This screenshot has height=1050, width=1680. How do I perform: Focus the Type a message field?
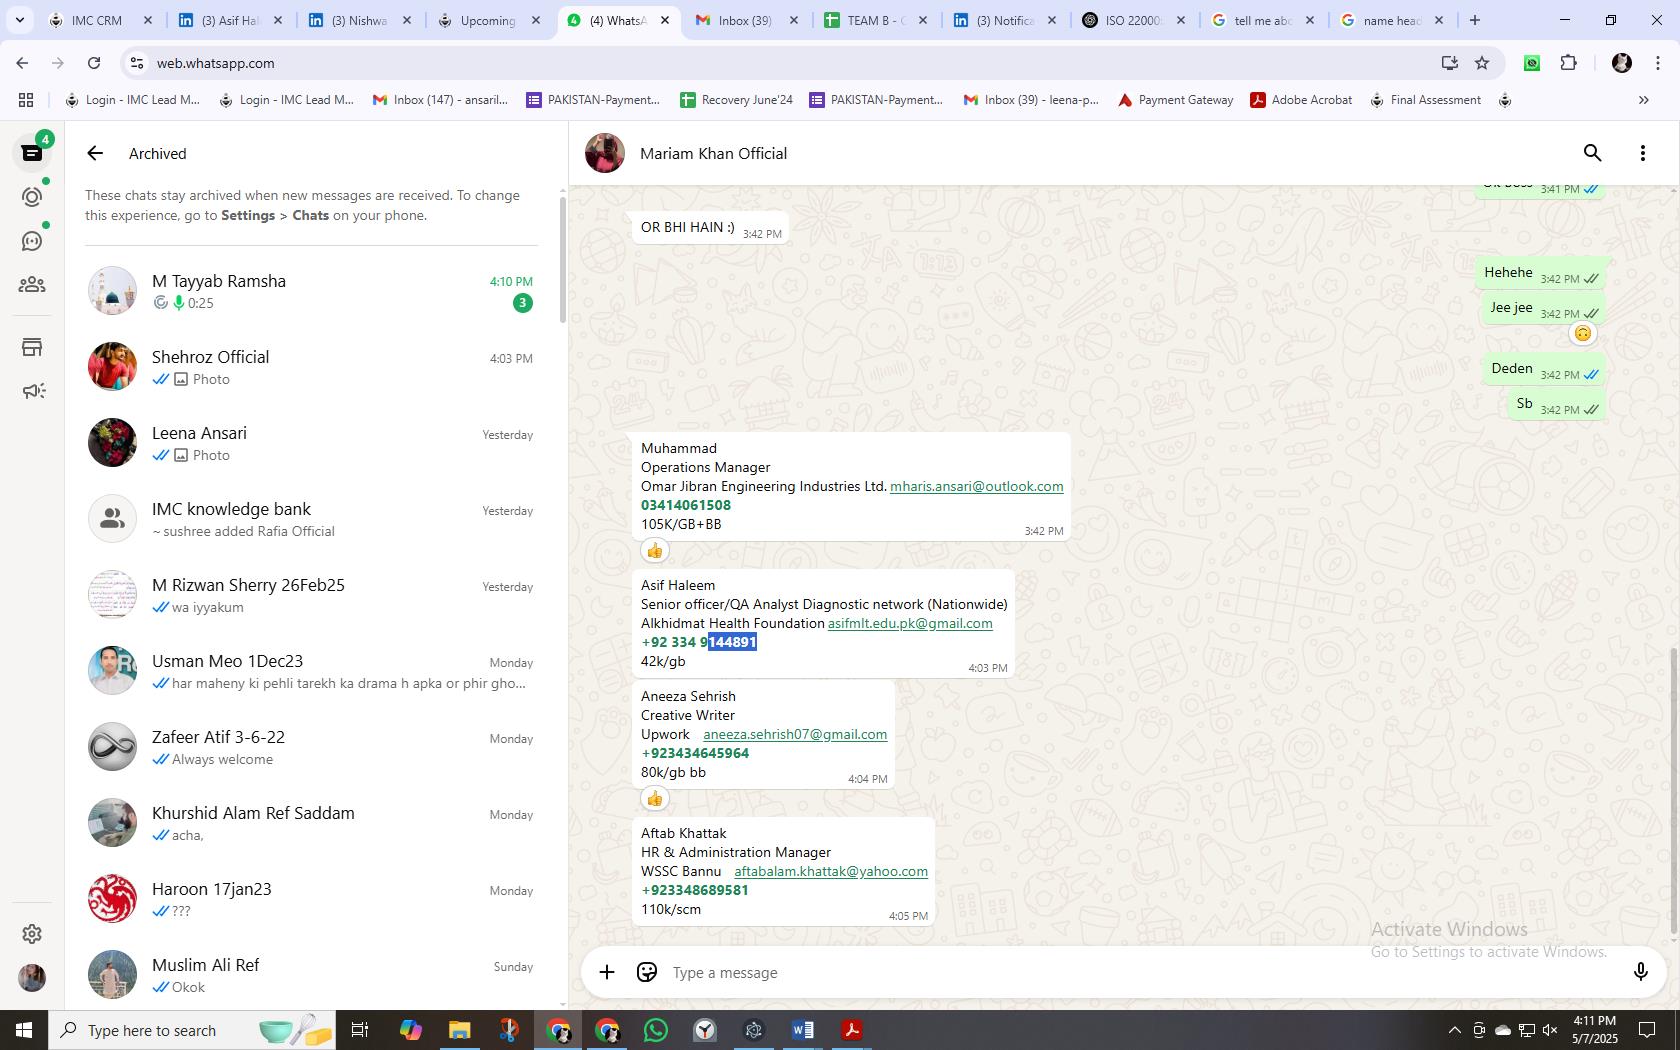click(x=1140, y=972)
